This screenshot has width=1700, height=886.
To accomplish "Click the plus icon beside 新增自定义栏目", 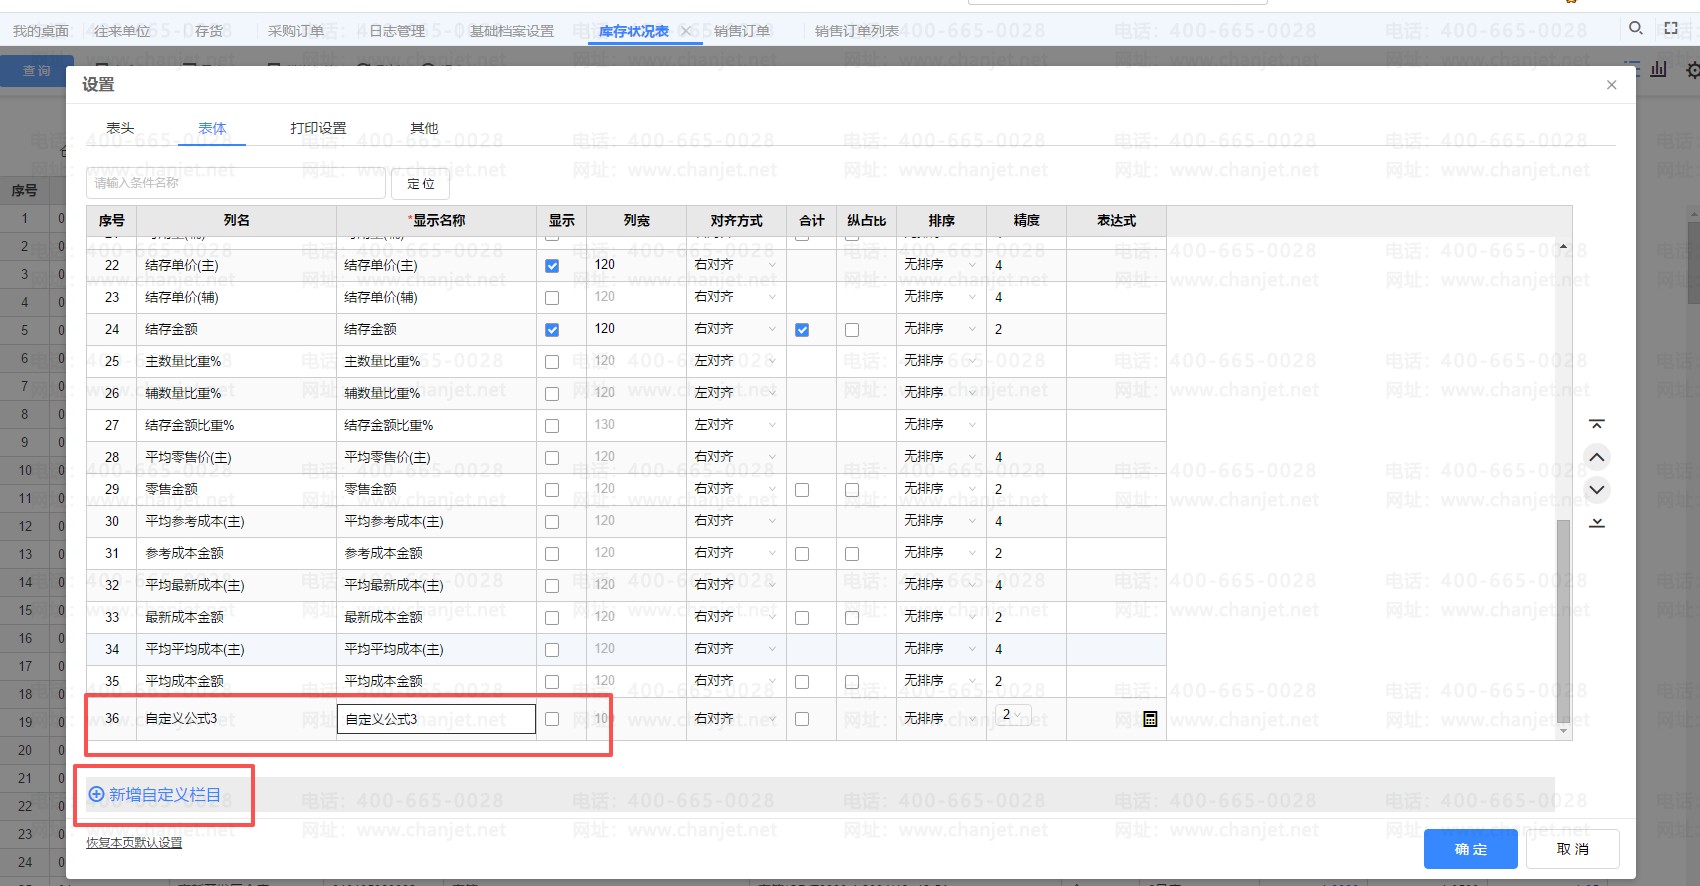I will click(97, 795).
